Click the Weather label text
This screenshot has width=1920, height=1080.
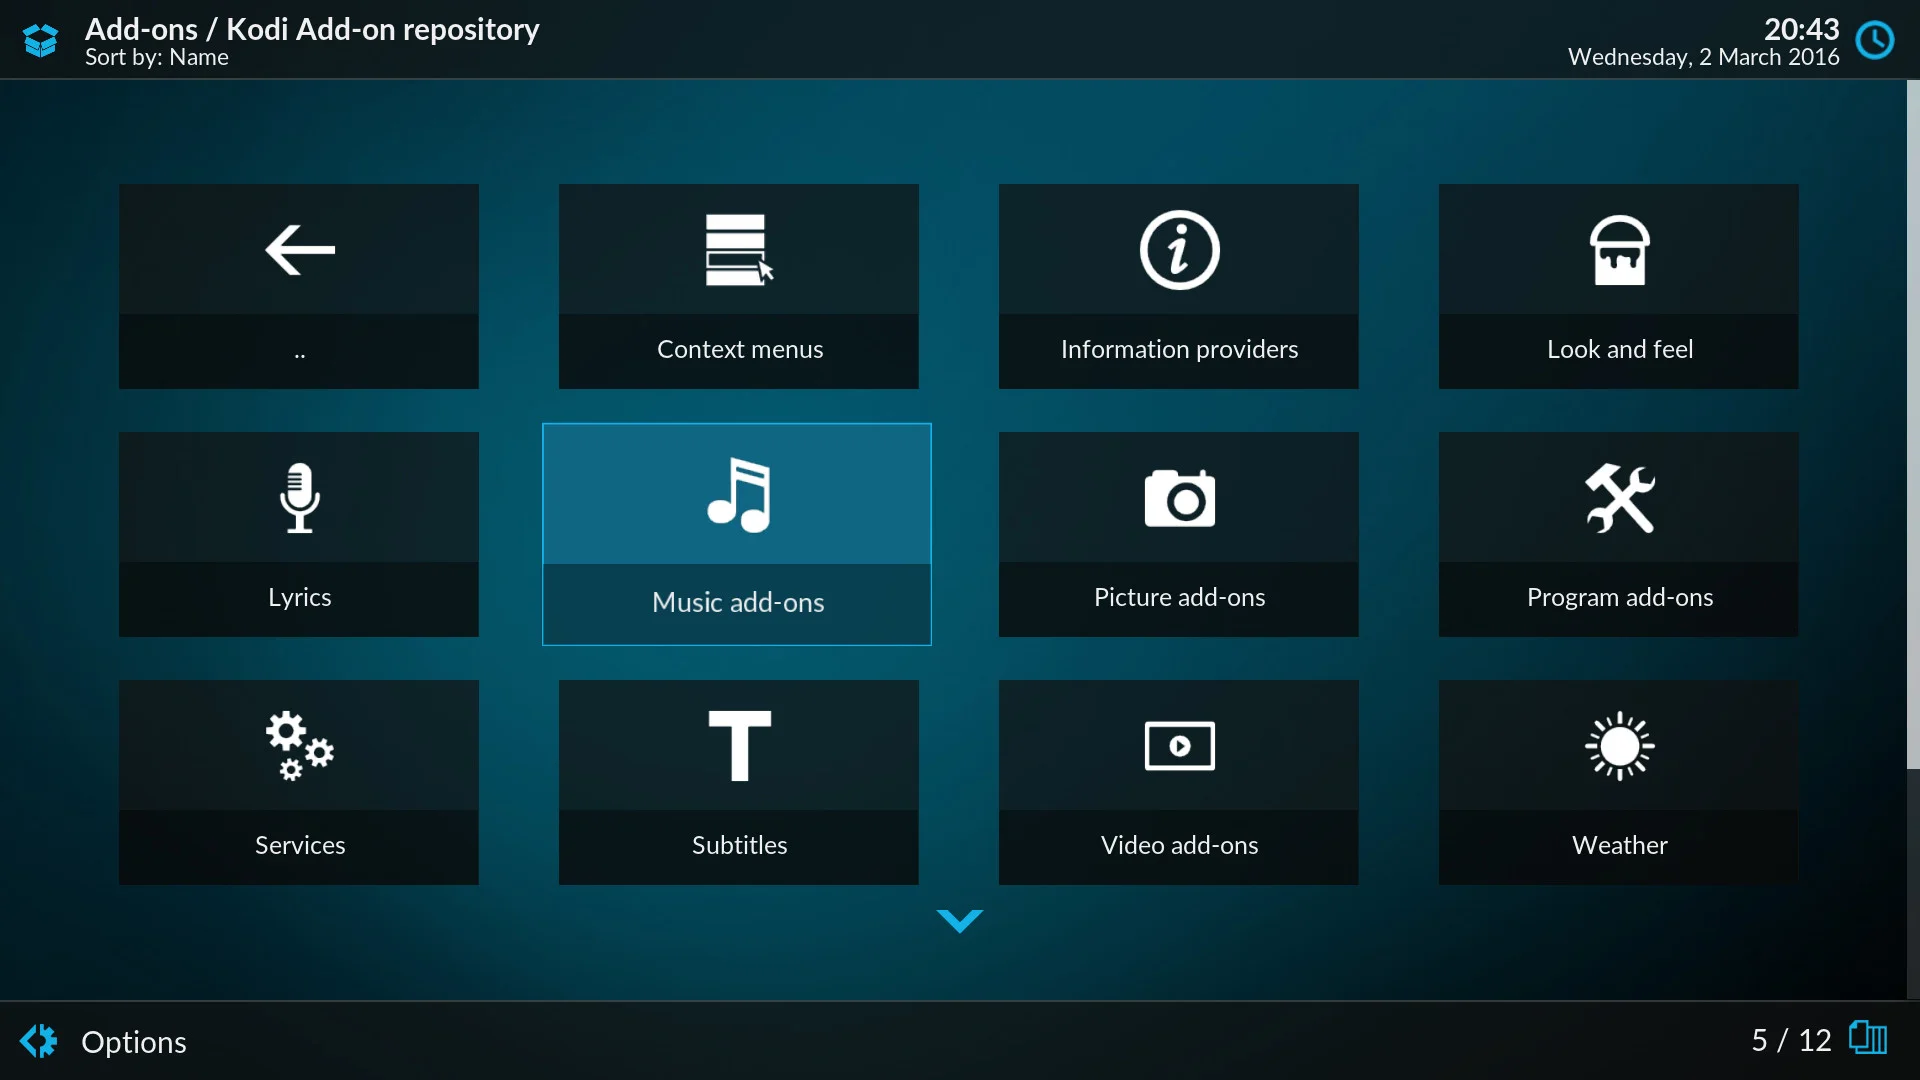click(x=1619, y=845)
